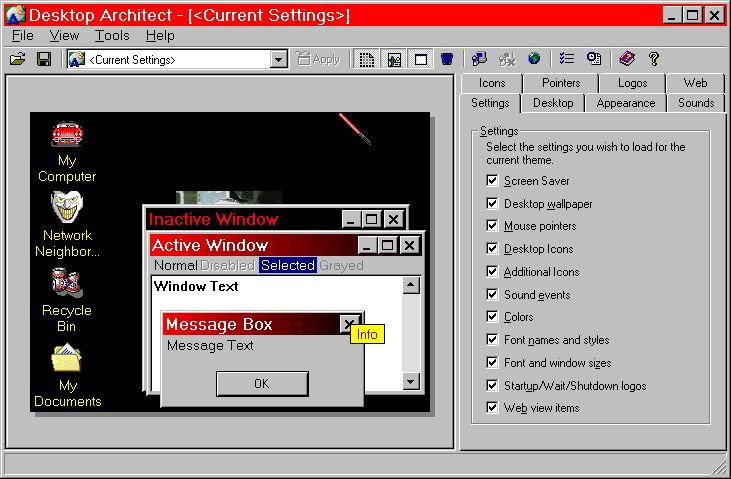Image resolution: width=731 pixels, height=479 pixels.
Task: Click the grayed-out computer toolbar icon
Action: (507, 59)
